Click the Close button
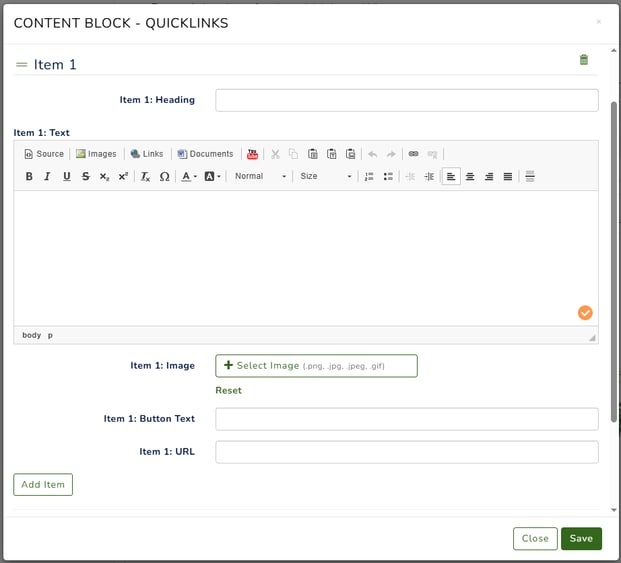This screenshot has height=563, width=621. [x=535, y=538]
